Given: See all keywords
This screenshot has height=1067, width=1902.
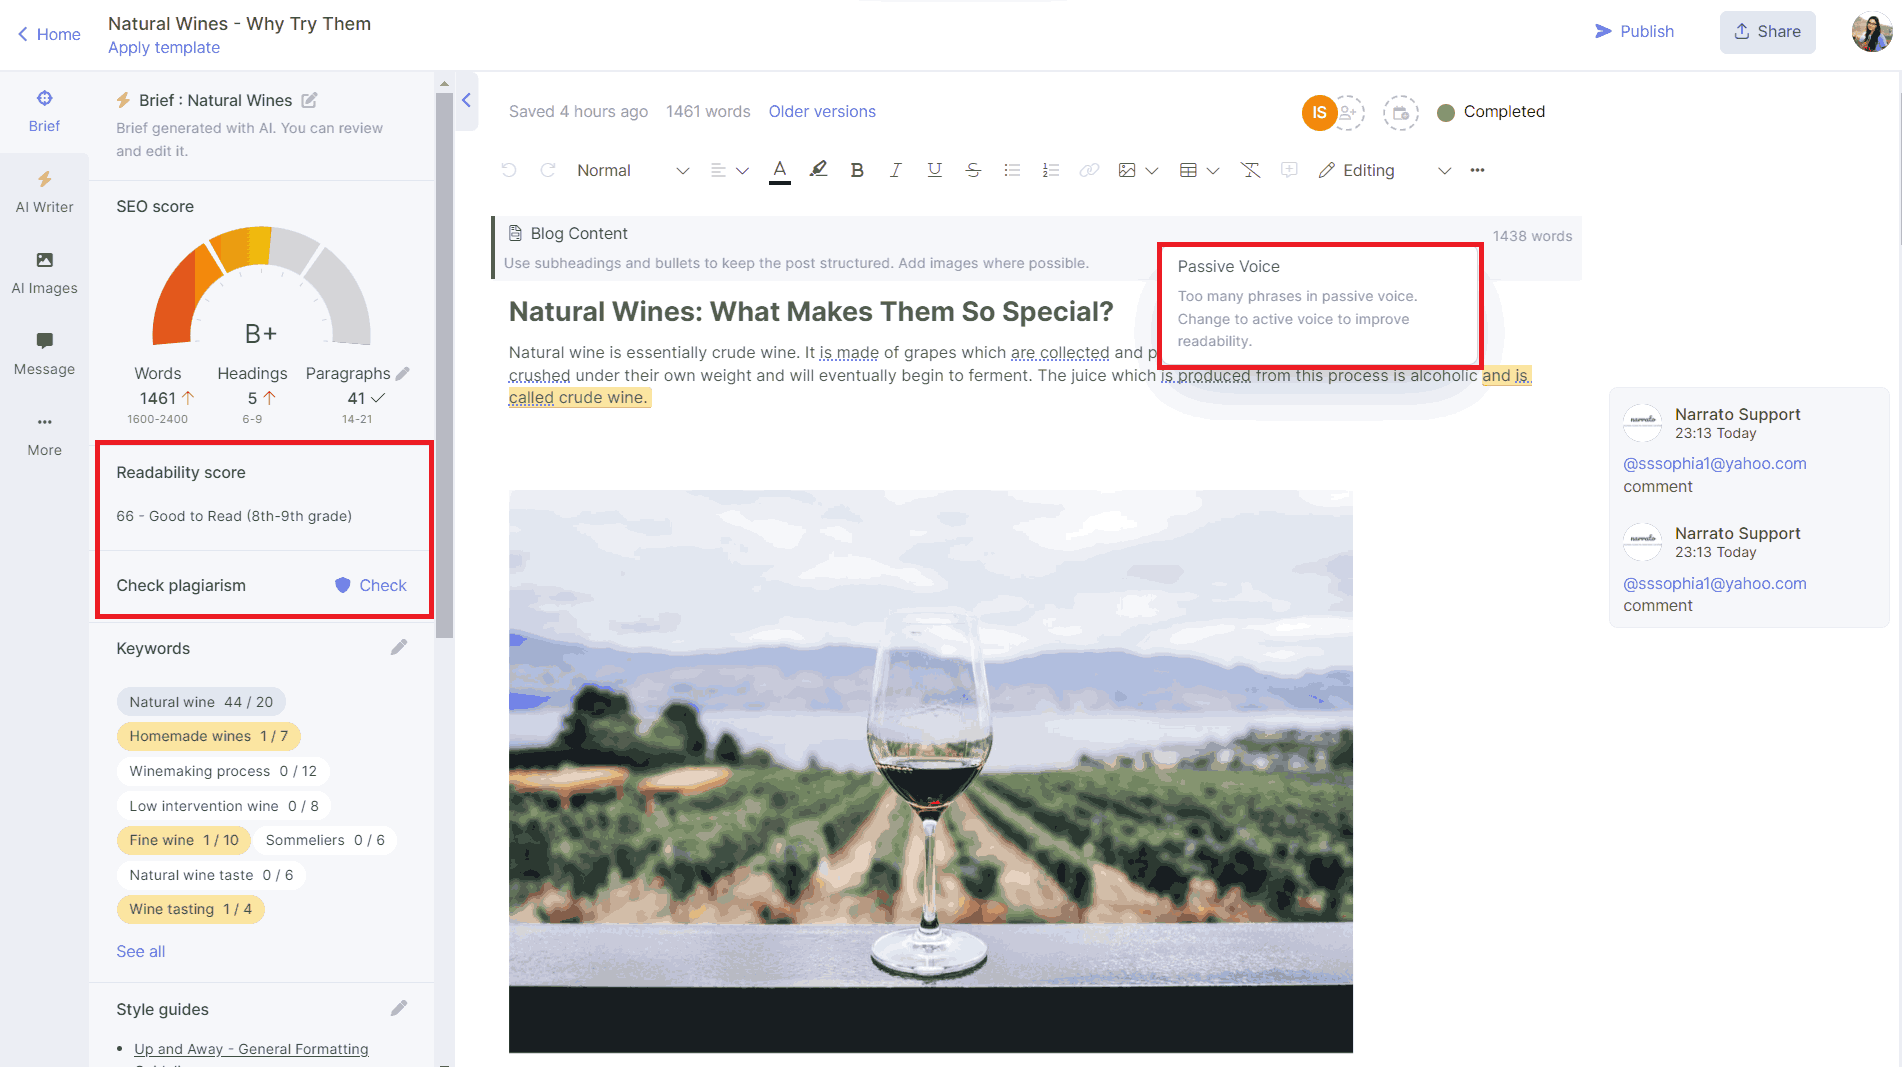Looking at the screenshot, I should point(140,951).
